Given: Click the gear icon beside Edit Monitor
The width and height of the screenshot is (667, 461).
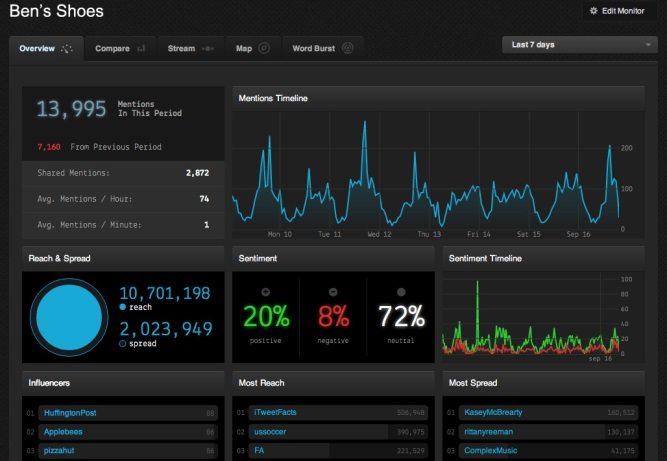Looking at the screenshot, I should pos(594,10).
